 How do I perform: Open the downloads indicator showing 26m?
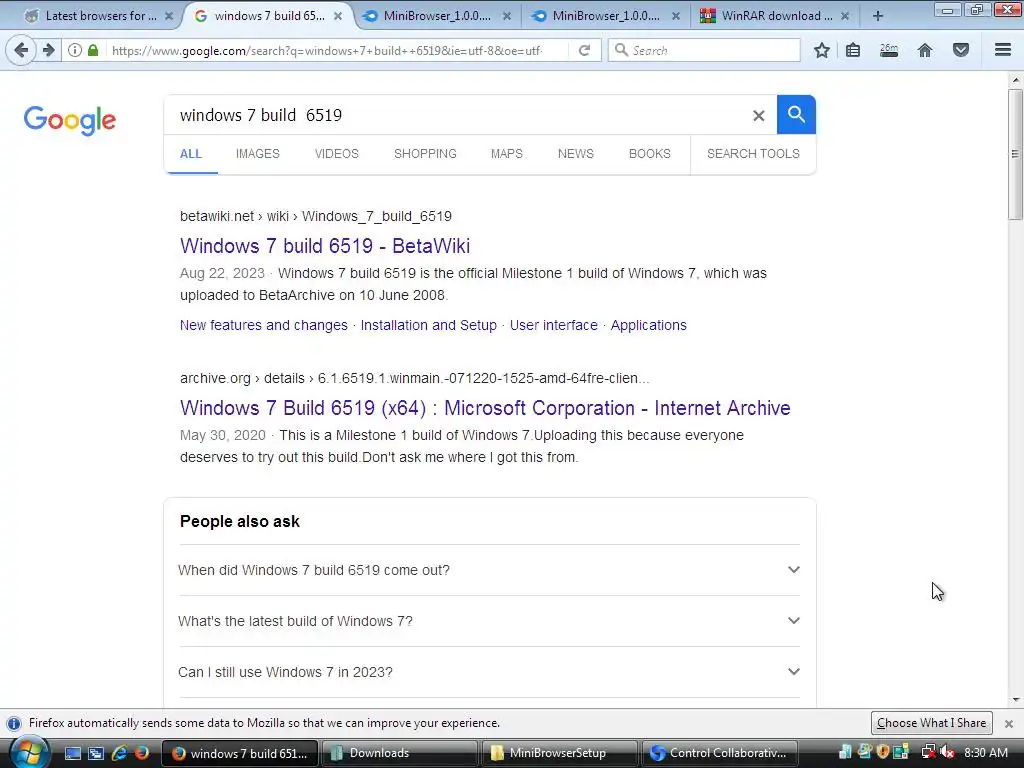(x=889, y=50)
